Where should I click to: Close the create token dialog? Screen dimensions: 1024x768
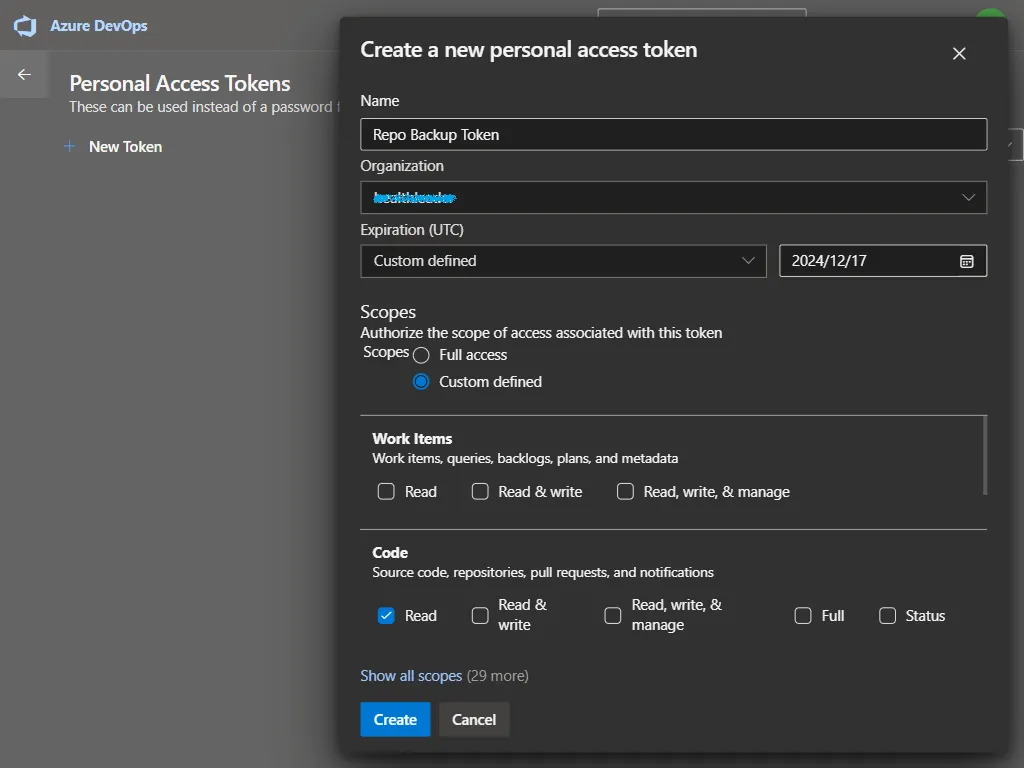click(x=959, y=54)
